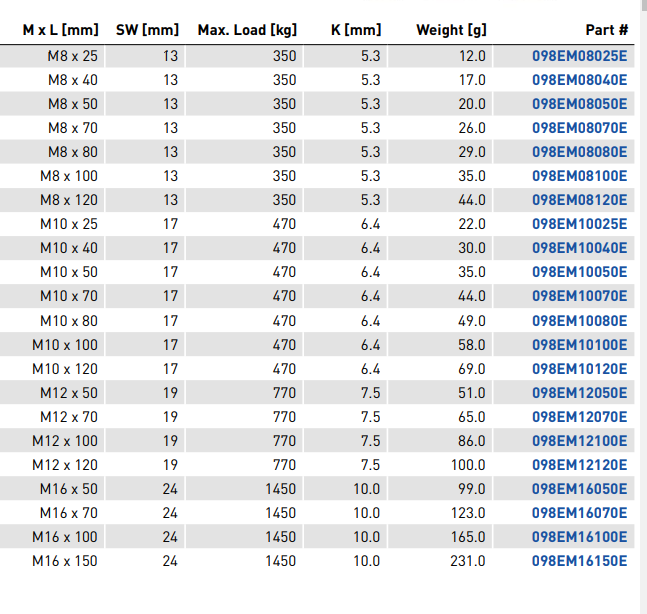The height and width of the screenshot is (614, 647).
Task: Click the 098EM16150E part link
Action: [x=579, y=561]
